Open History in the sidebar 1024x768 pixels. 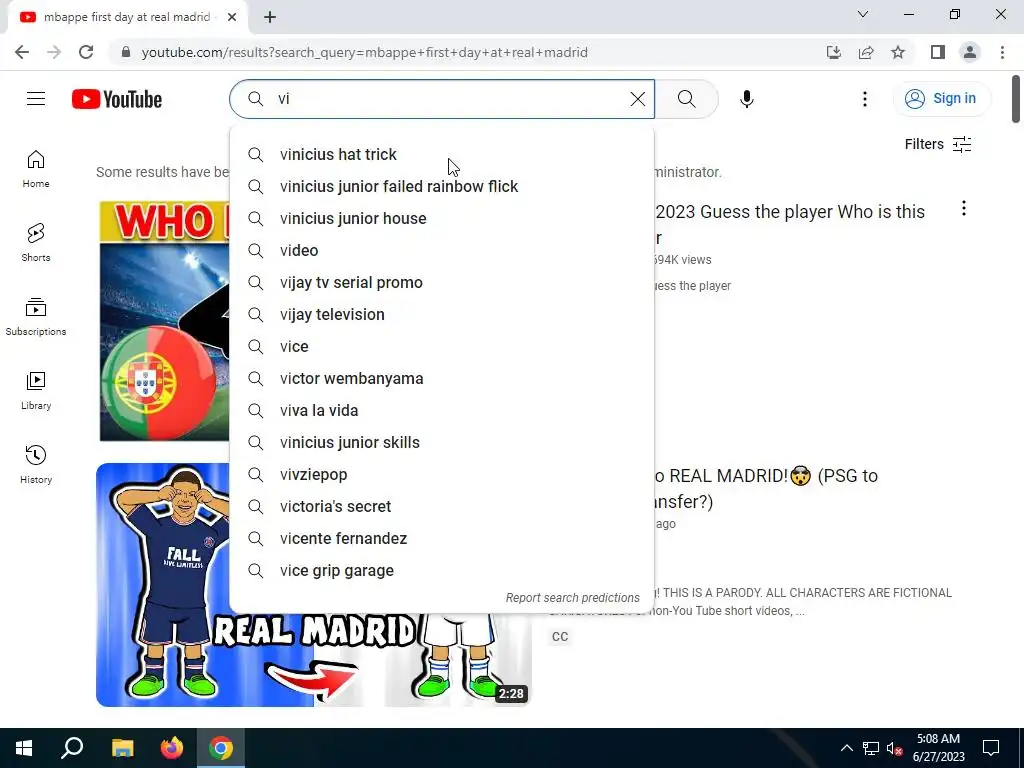click(36, 464)
